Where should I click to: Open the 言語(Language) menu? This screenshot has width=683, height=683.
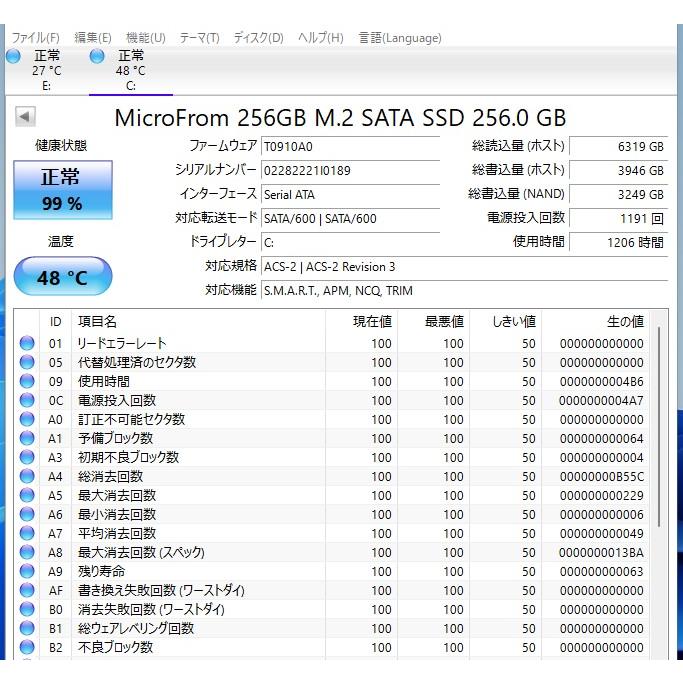(x=400, y=38)
